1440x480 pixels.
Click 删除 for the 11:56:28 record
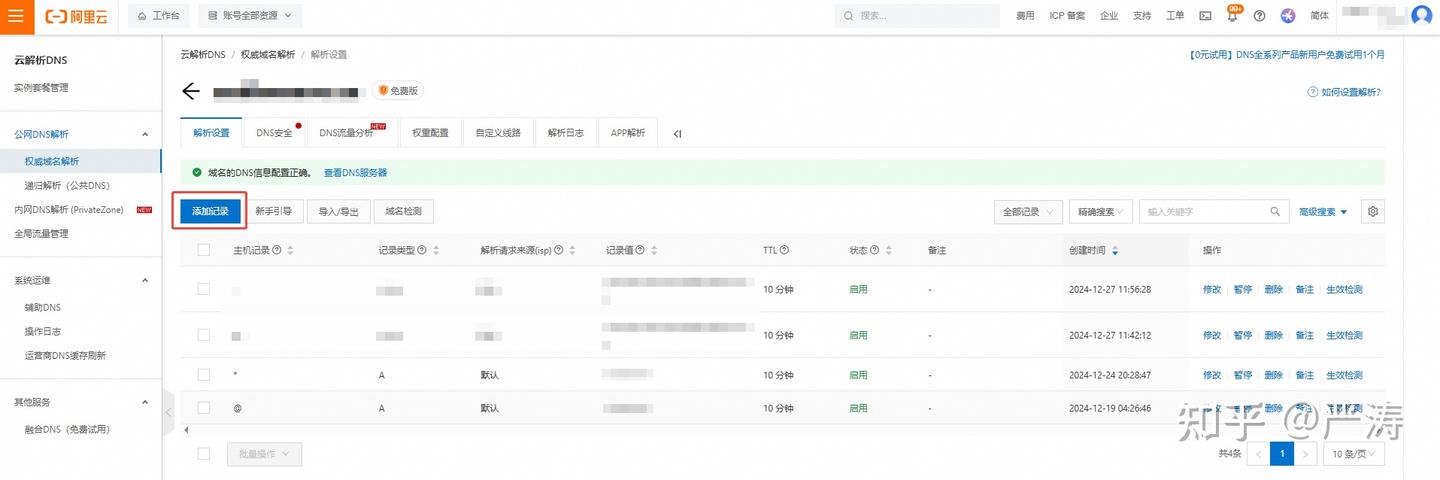point(1273,289)
